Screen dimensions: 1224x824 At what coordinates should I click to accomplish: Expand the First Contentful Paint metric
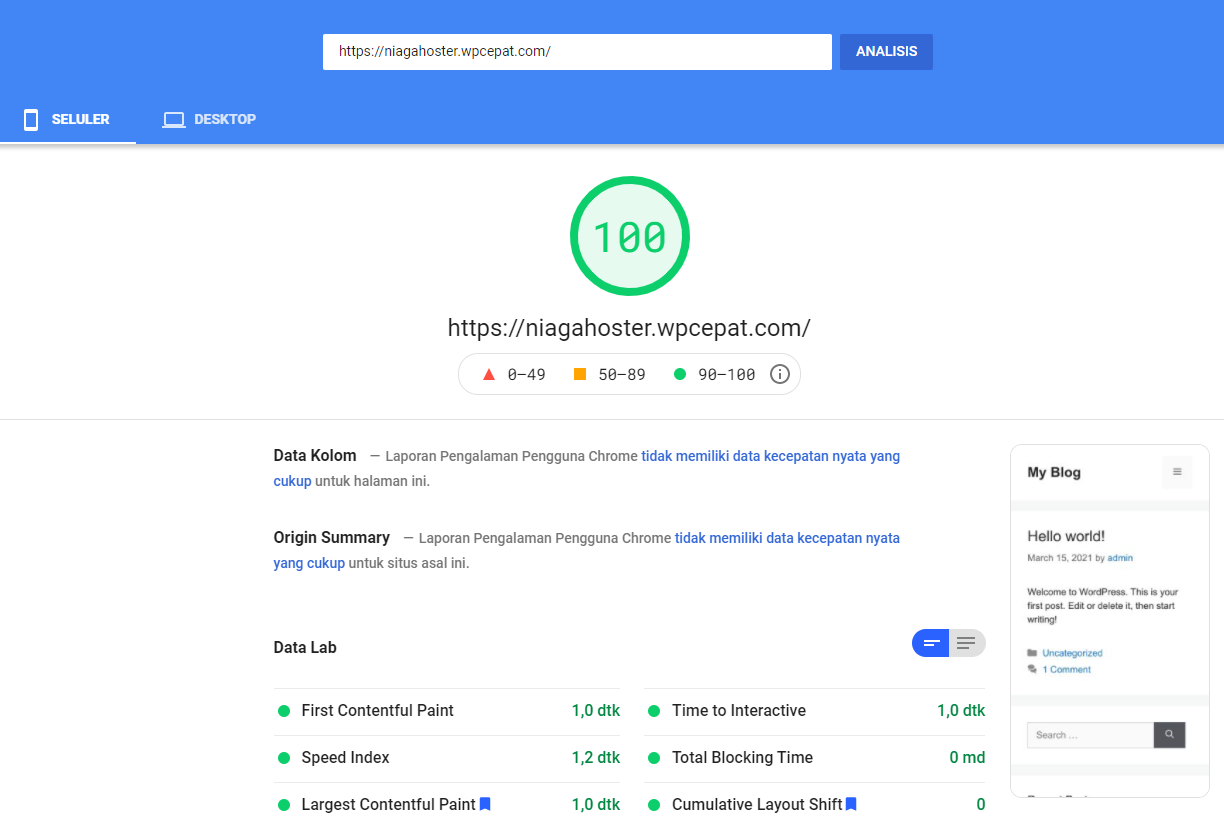[x=377, y=711]
